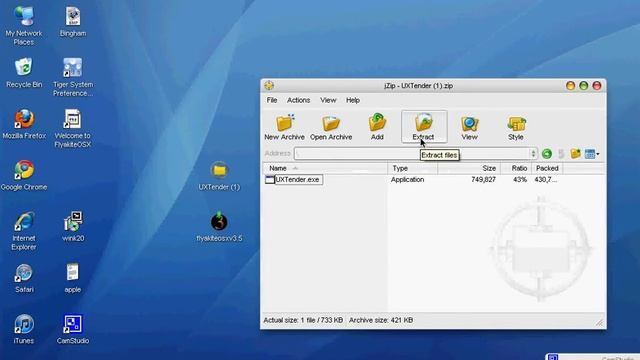Click the green maximize button of jZip
The width and height of the screenshot is (640, 360).
[x=584, y=85]
